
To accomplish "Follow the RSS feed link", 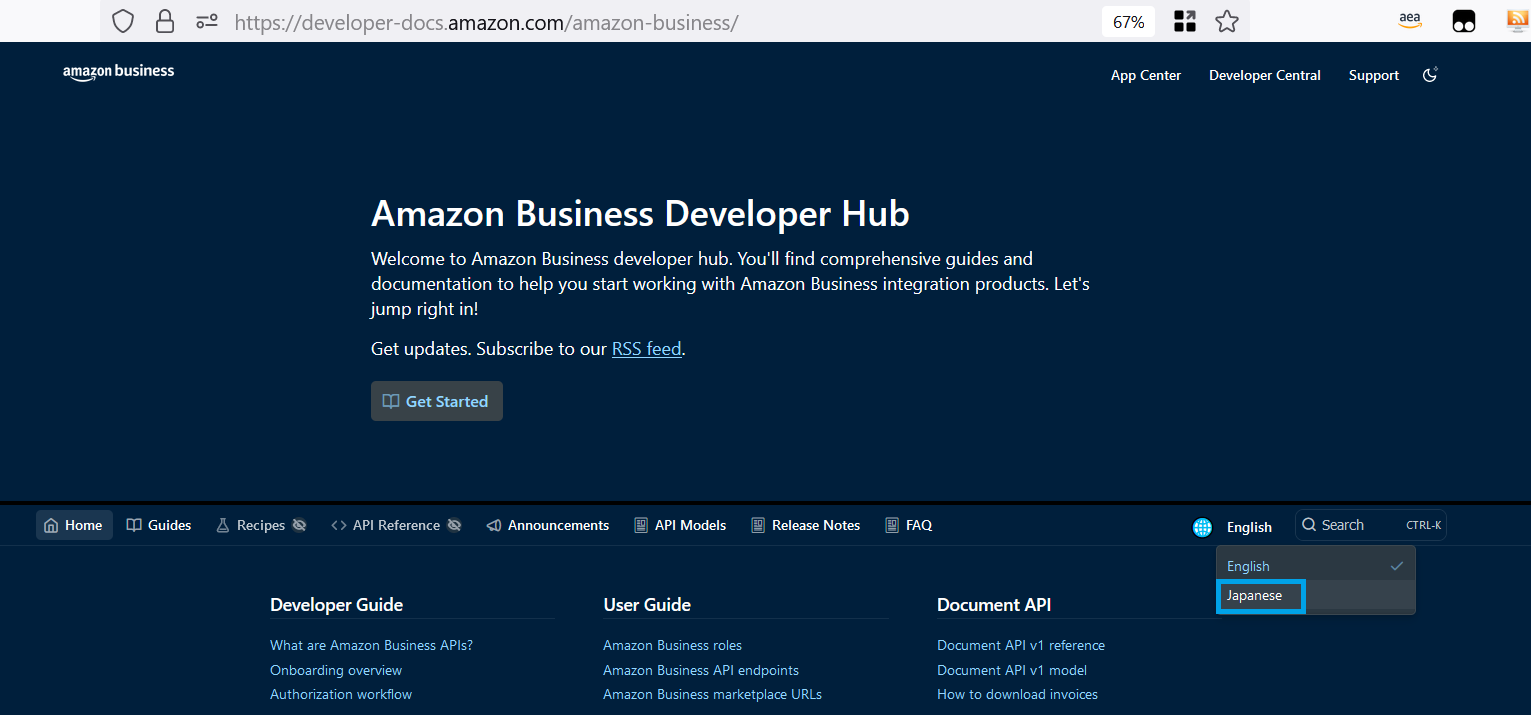I will [647, 349].
